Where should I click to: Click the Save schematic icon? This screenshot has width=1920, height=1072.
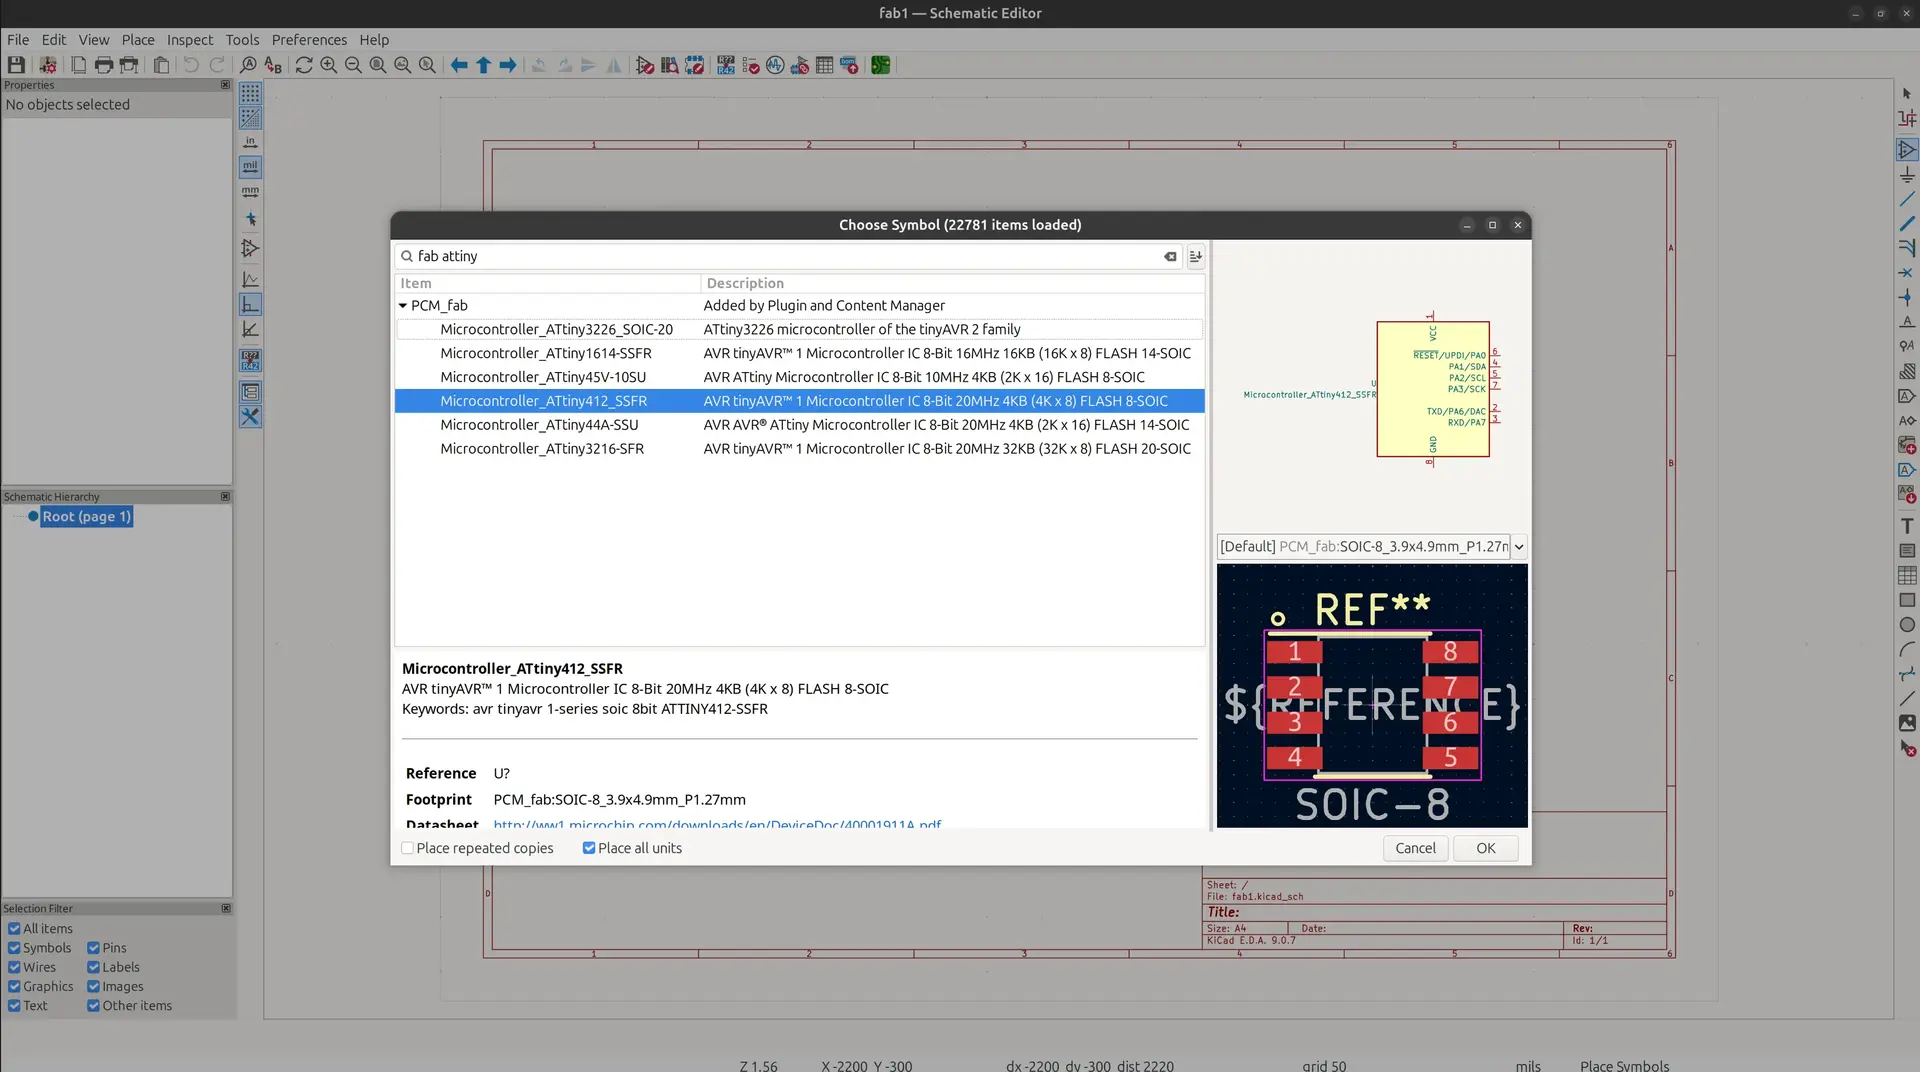[x=16, y=65]
